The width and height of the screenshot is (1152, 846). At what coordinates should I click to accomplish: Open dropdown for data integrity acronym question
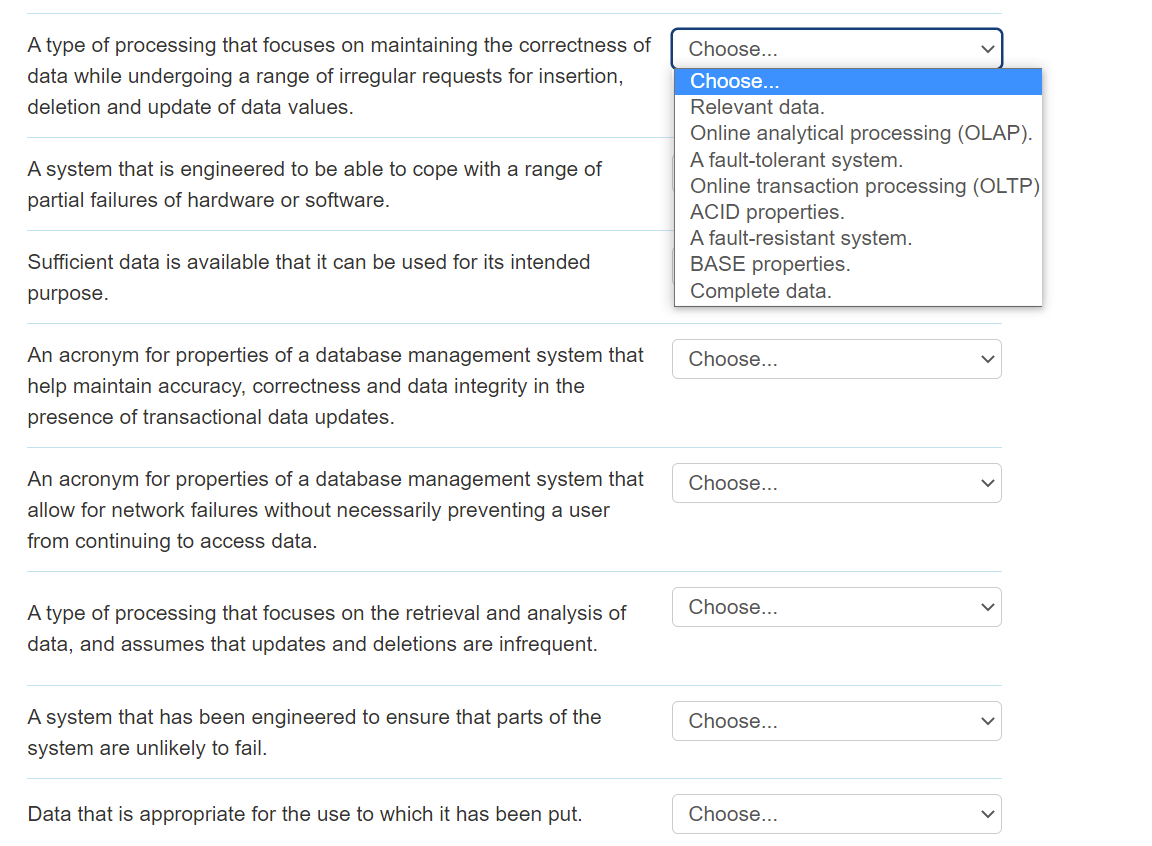836,359
